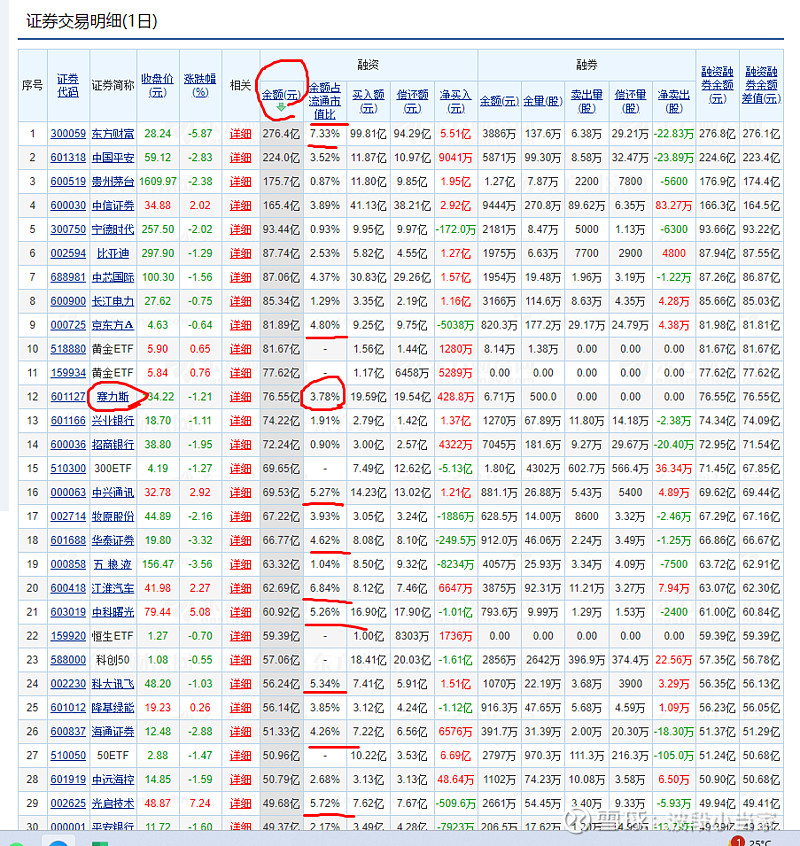This screenshot has width=800, height=846.
Task: Open 详细 link for 华泰证券 row
Action: [241, 540]
